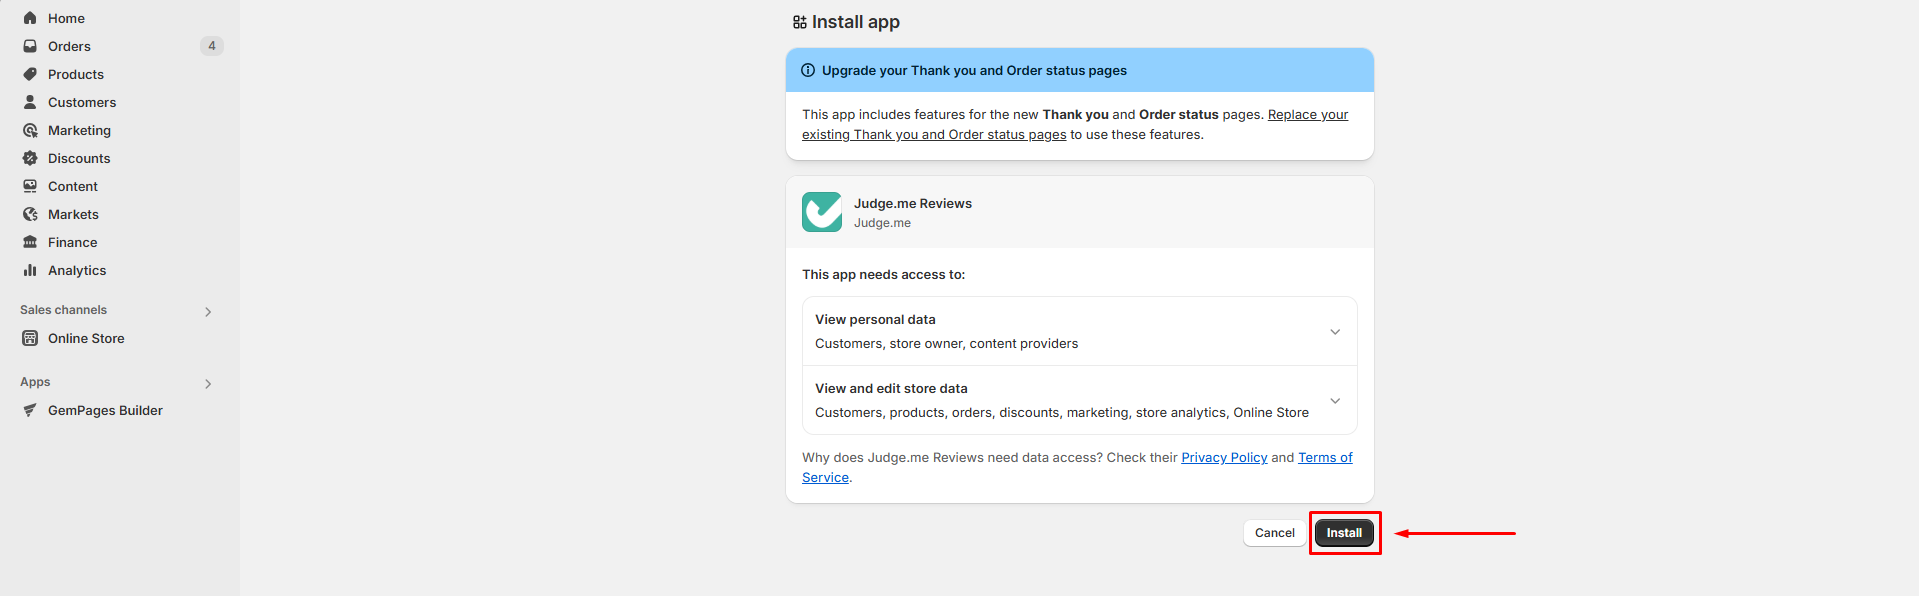
Task: Open the Finance menu item
Action: [72, 242]
